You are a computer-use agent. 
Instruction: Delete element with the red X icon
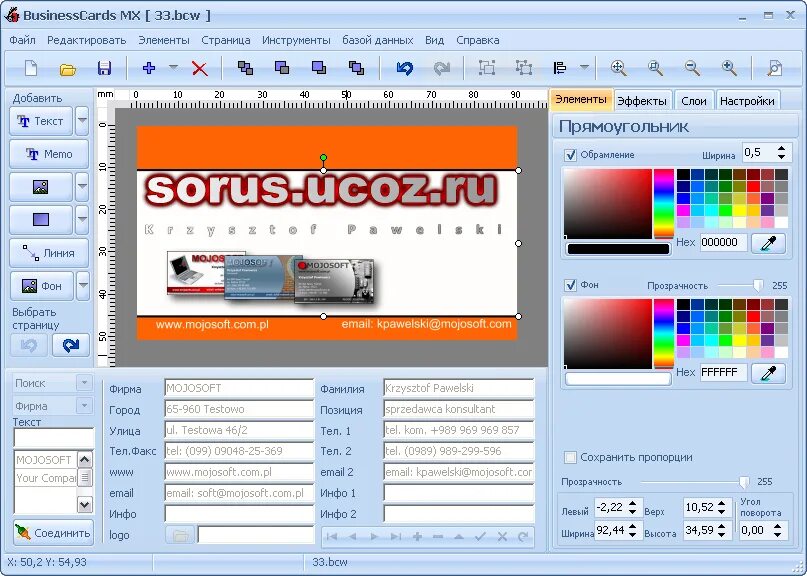tap(200, 68)
